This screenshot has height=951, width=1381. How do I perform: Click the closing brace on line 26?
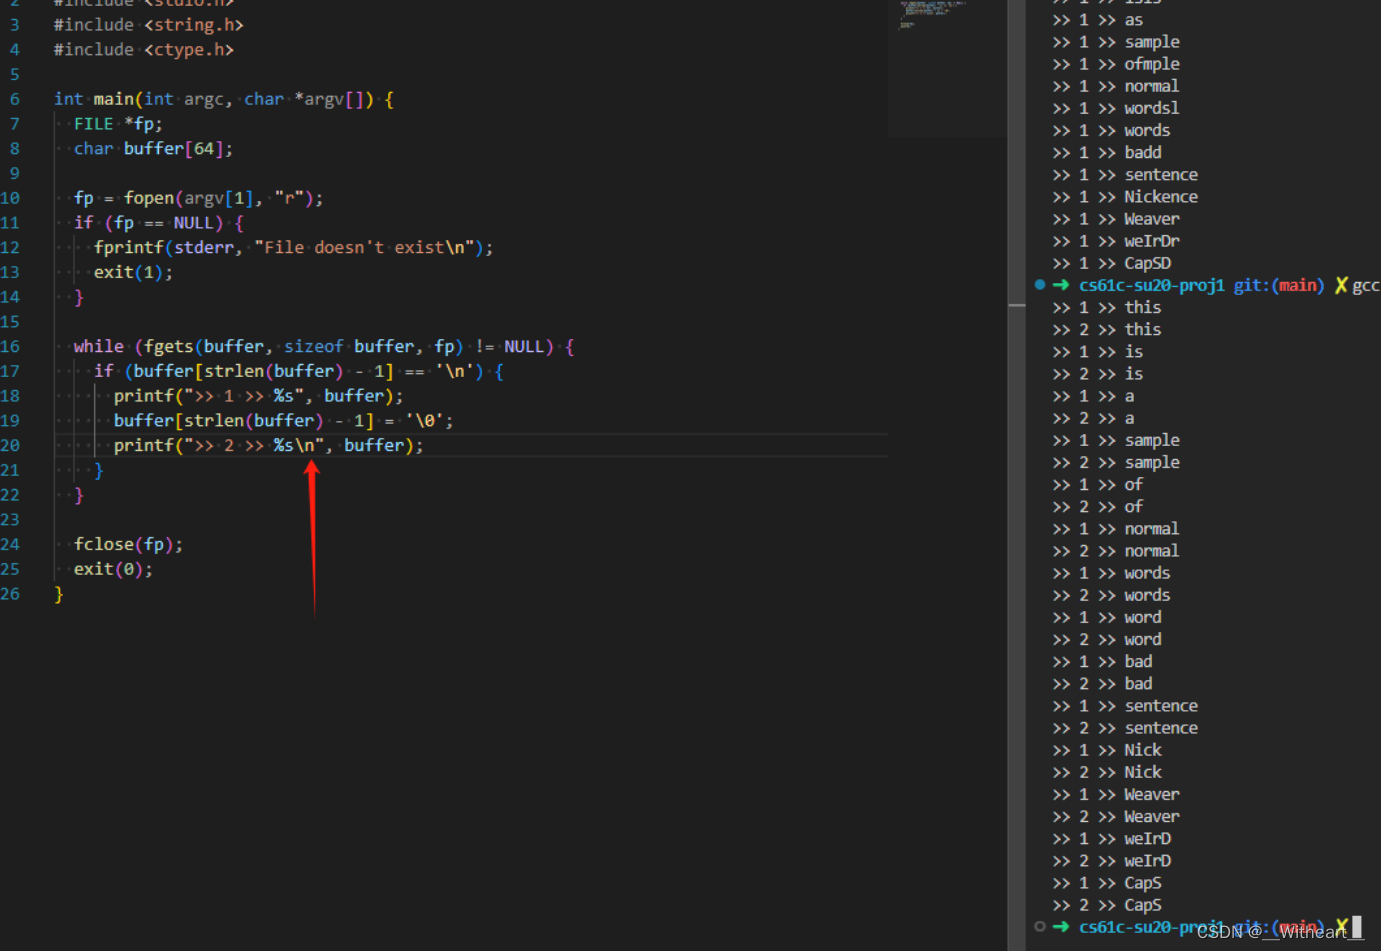click(x=58, y=594)
